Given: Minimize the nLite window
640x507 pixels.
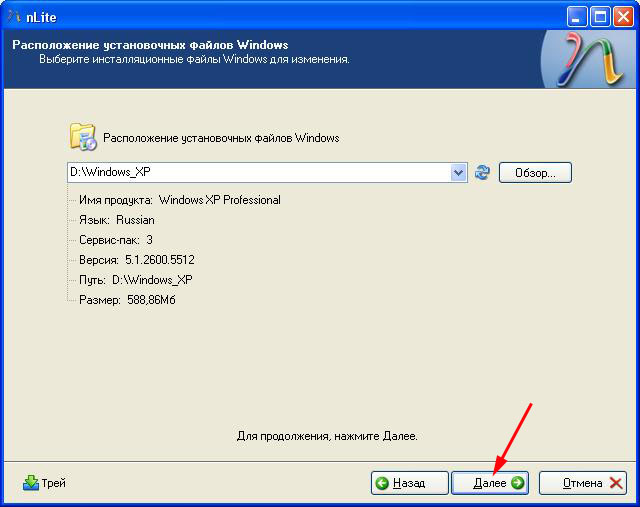Looking at the screenshot, I should click(x=576, y=17).
